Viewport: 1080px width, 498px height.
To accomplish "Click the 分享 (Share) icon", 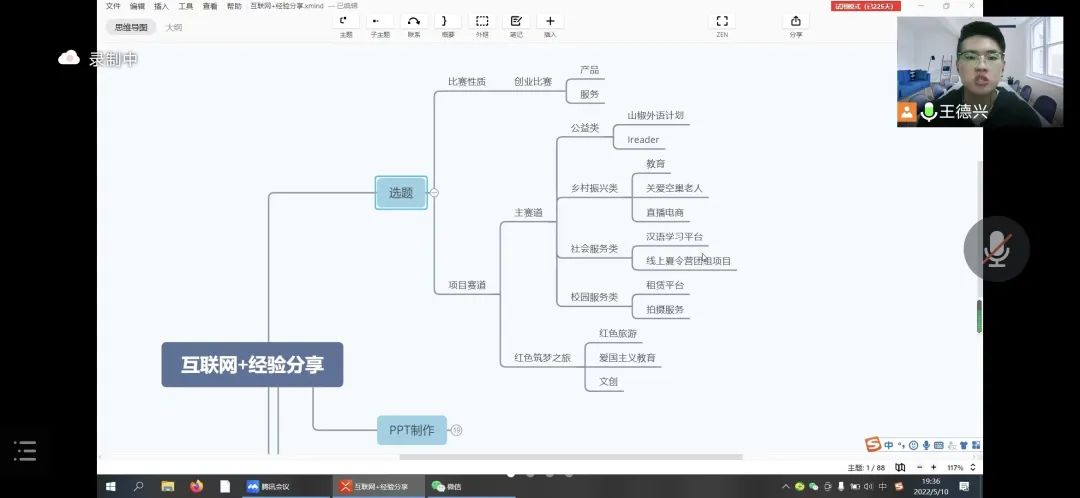I will [x=796, y=21].
